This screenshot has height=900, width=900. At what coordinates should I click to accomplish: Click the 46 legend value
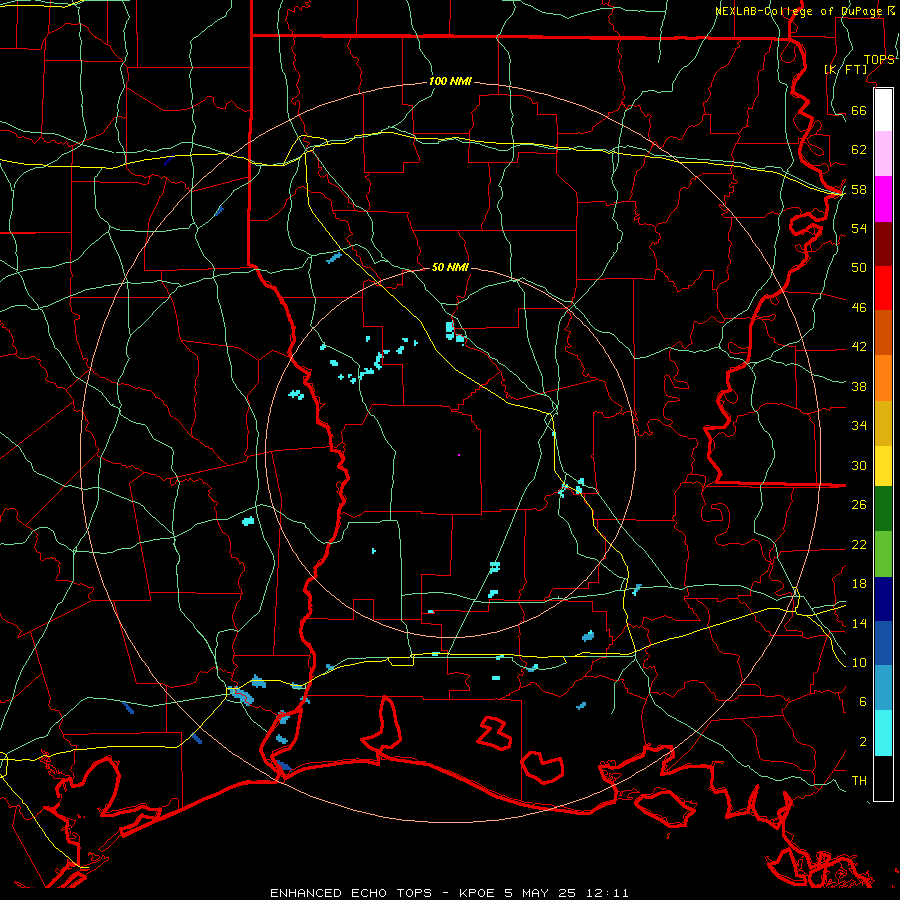(859, 307)
